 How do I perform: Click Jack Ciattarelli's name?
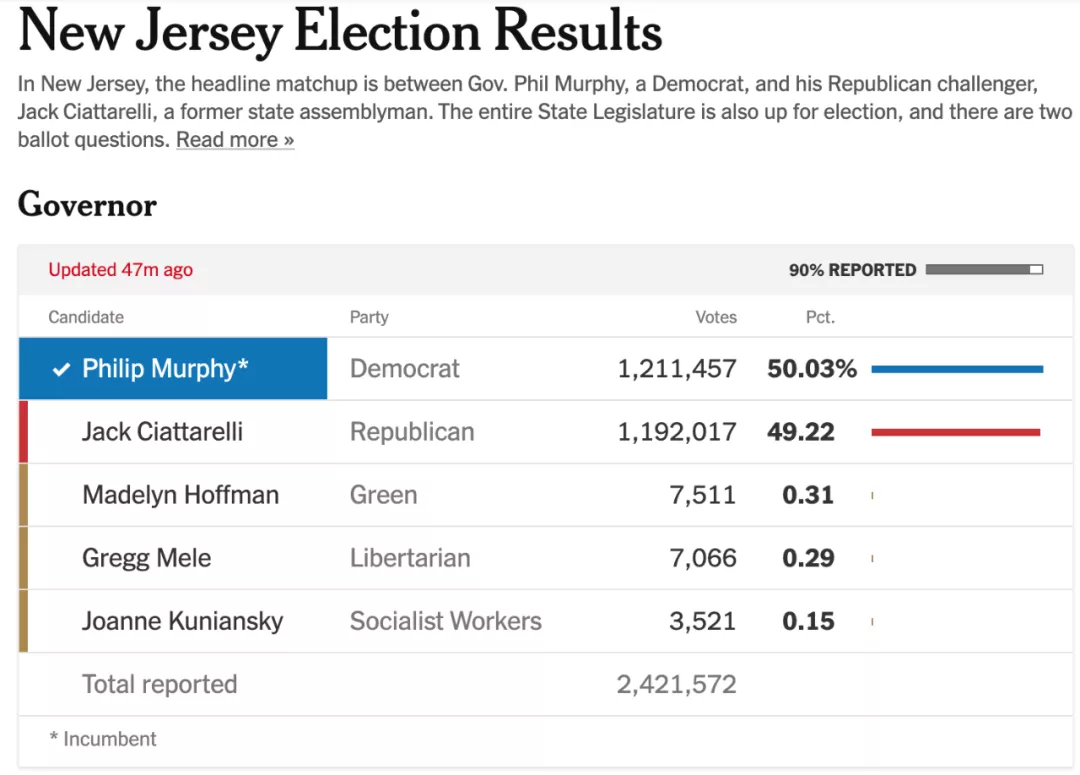(x=162, y=432)
